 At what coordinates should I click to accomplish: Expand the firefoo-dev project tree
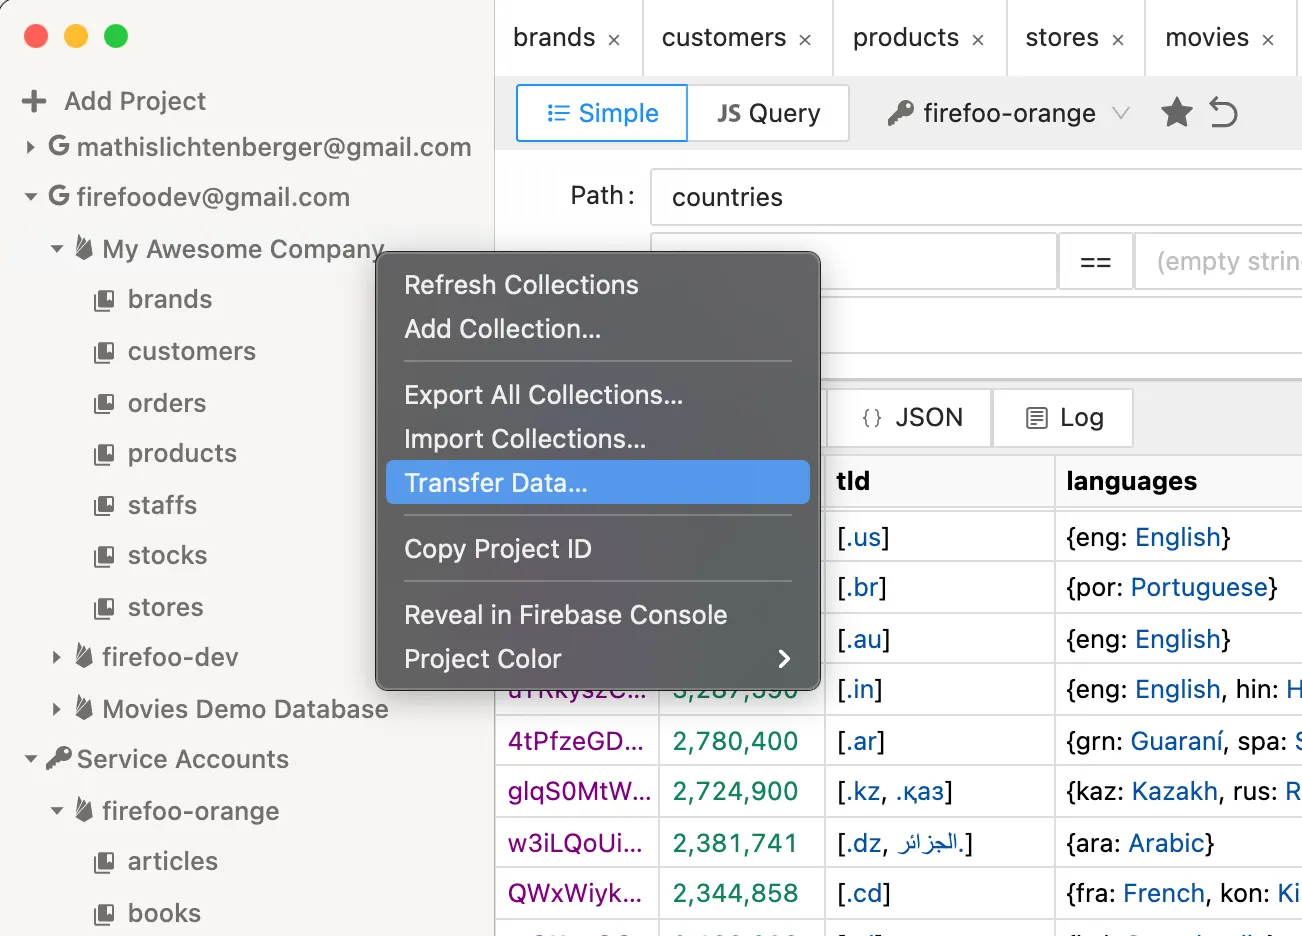point(57,657)
